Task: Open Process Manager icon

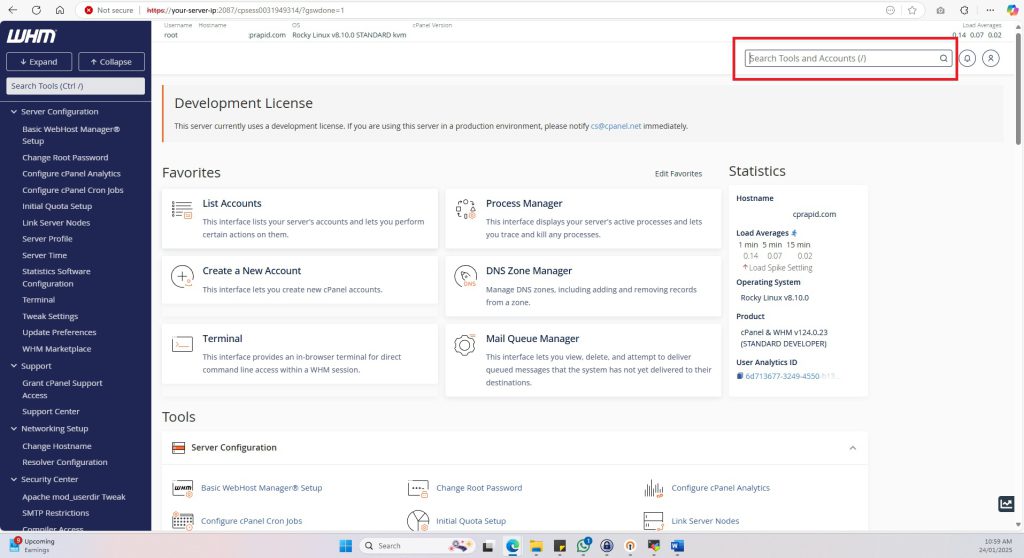Action: [x=465, y=210]
